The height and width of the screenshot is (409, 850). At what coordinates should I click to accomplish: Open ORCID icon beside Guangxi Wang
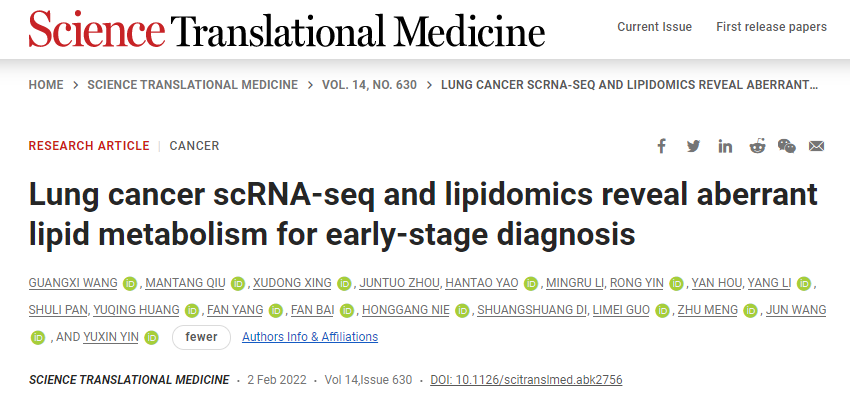130,284
